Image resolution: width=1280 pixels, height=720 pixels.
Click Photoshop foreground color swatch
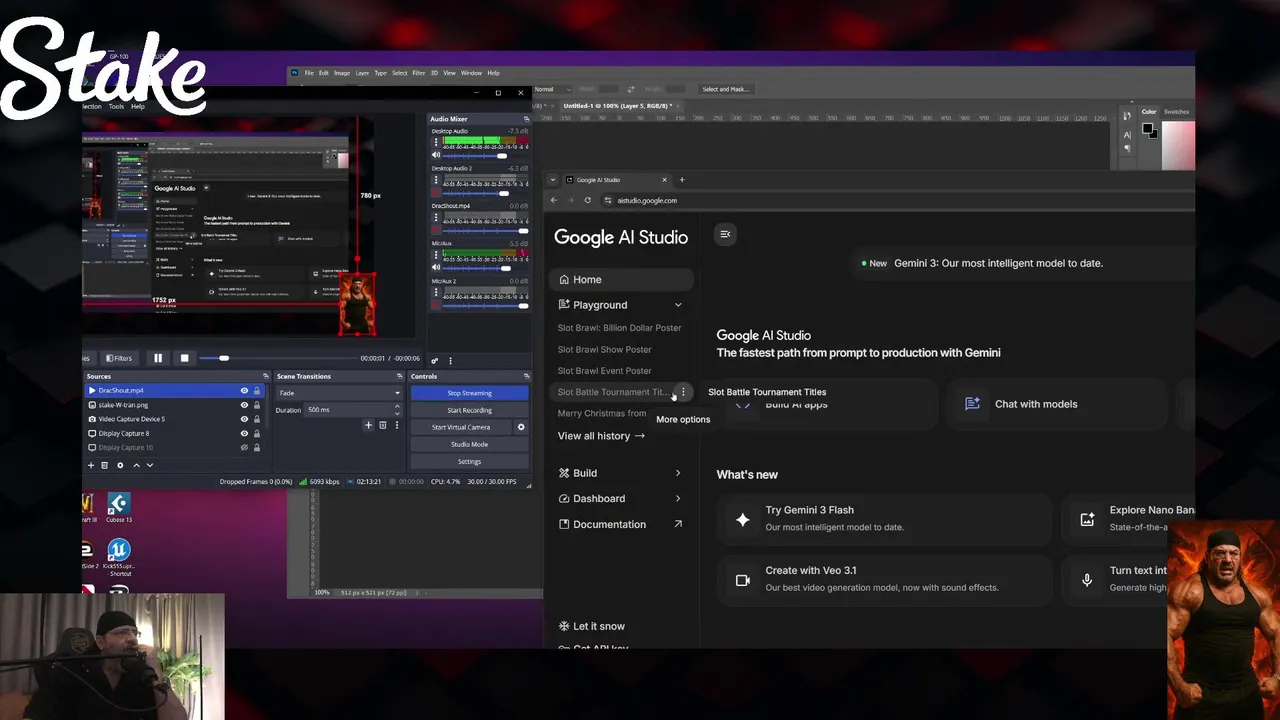coord(1147,128)
